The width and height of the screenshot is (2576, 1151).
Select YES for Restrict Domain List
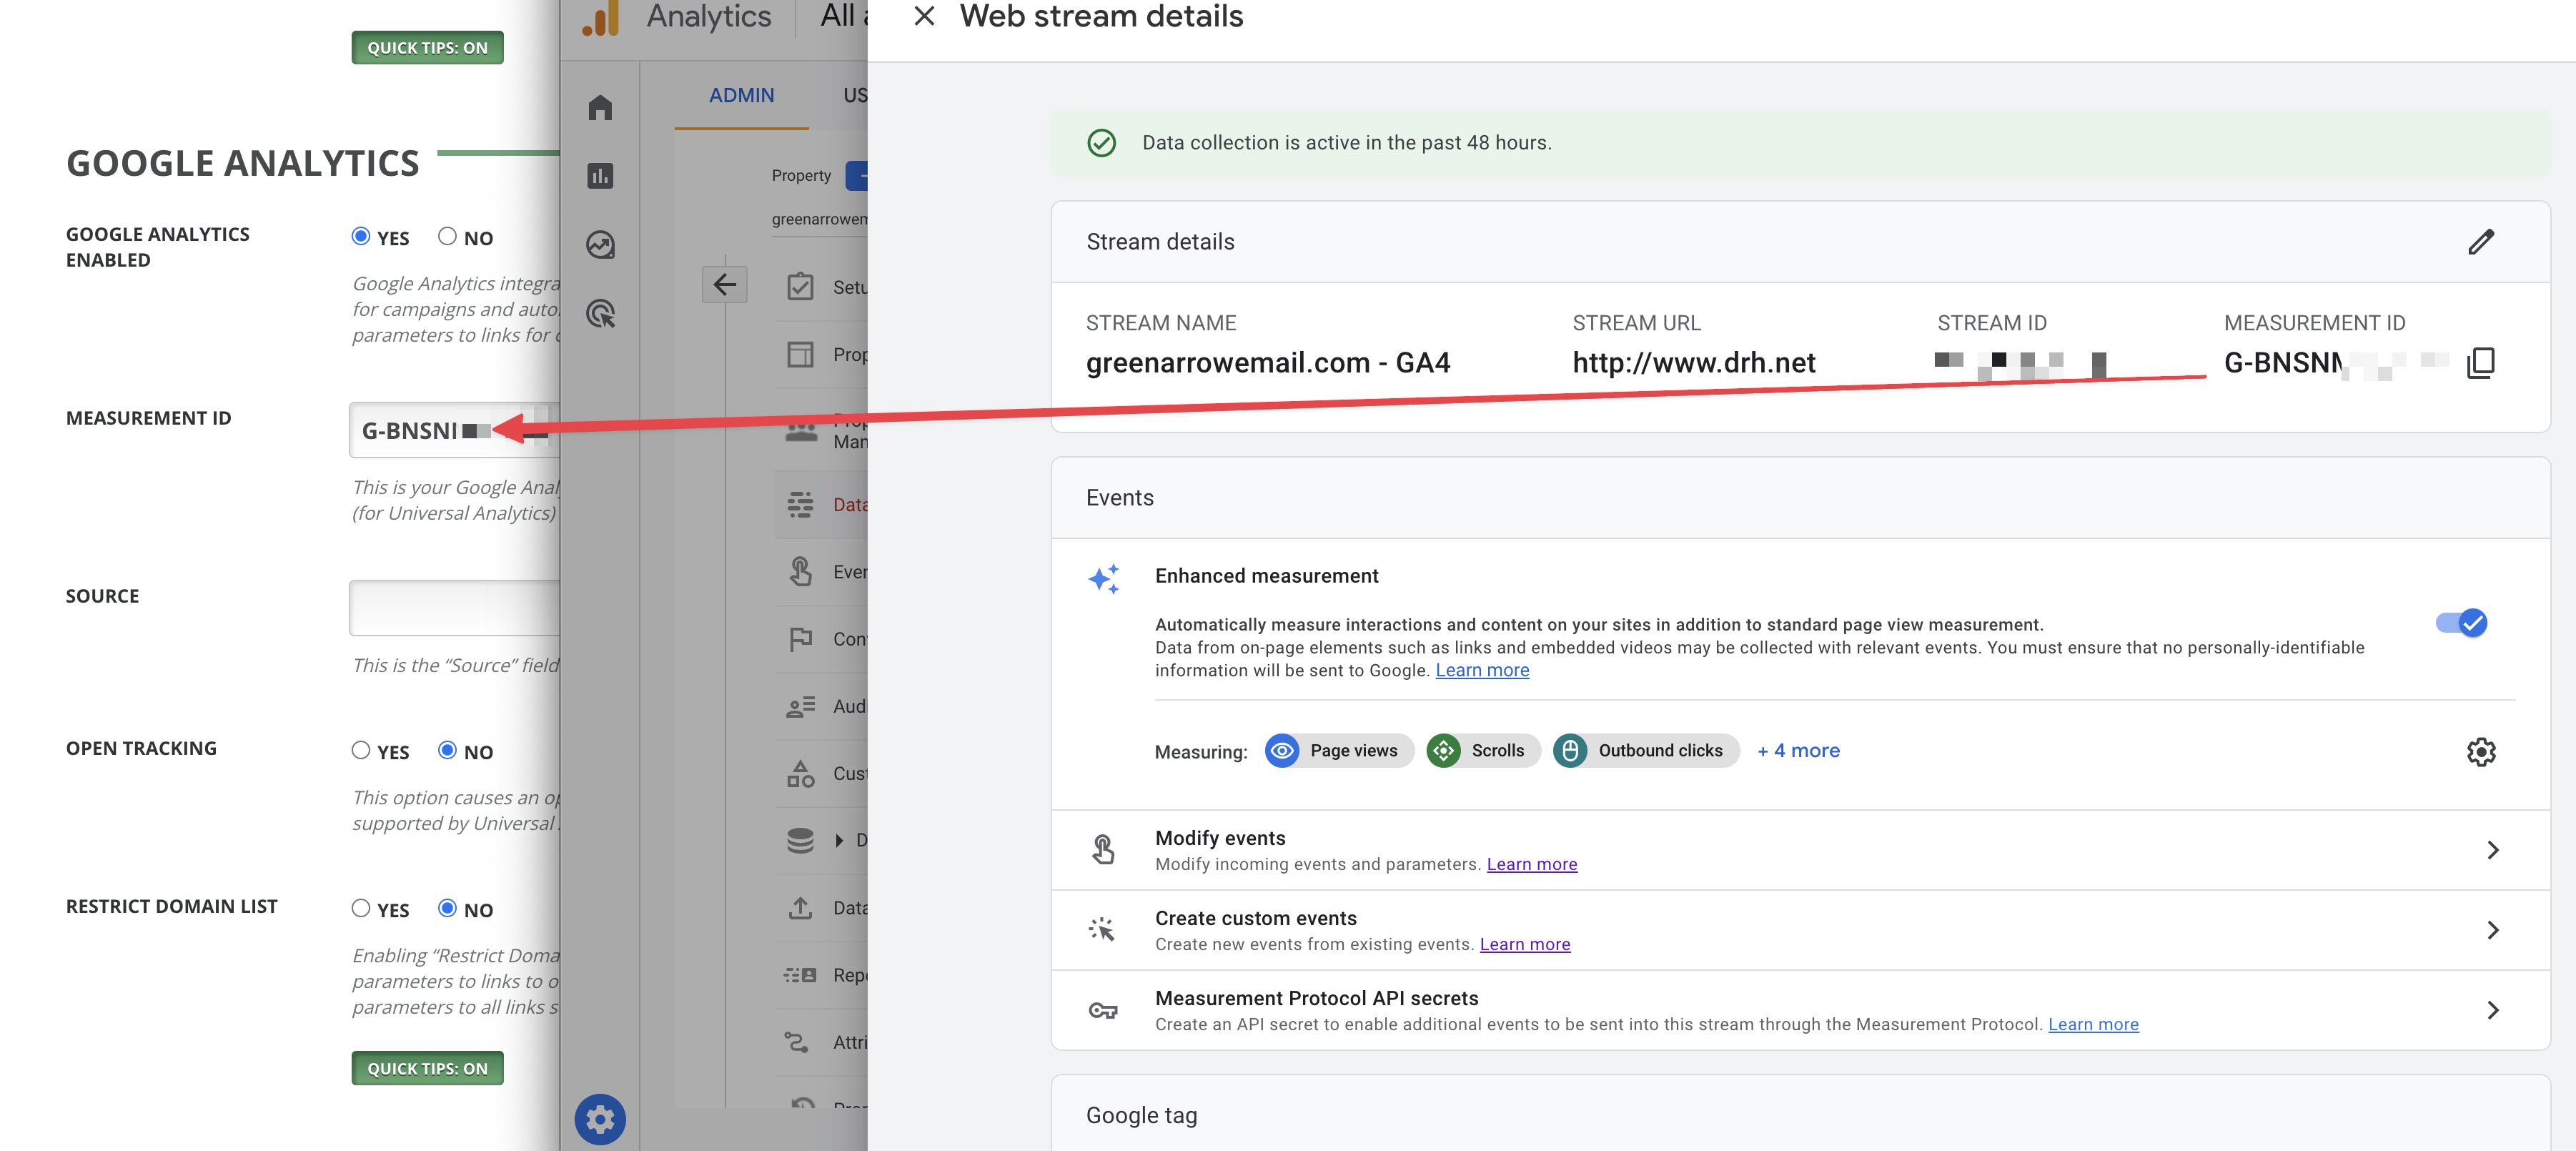tap(361, 908)
